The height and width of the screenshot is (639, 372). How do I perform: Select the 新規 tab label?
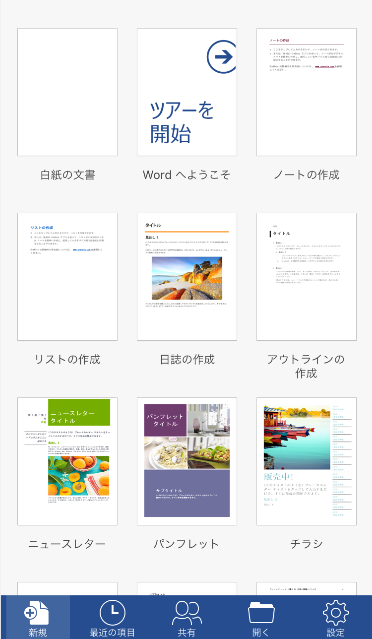(x=37, y=633)
